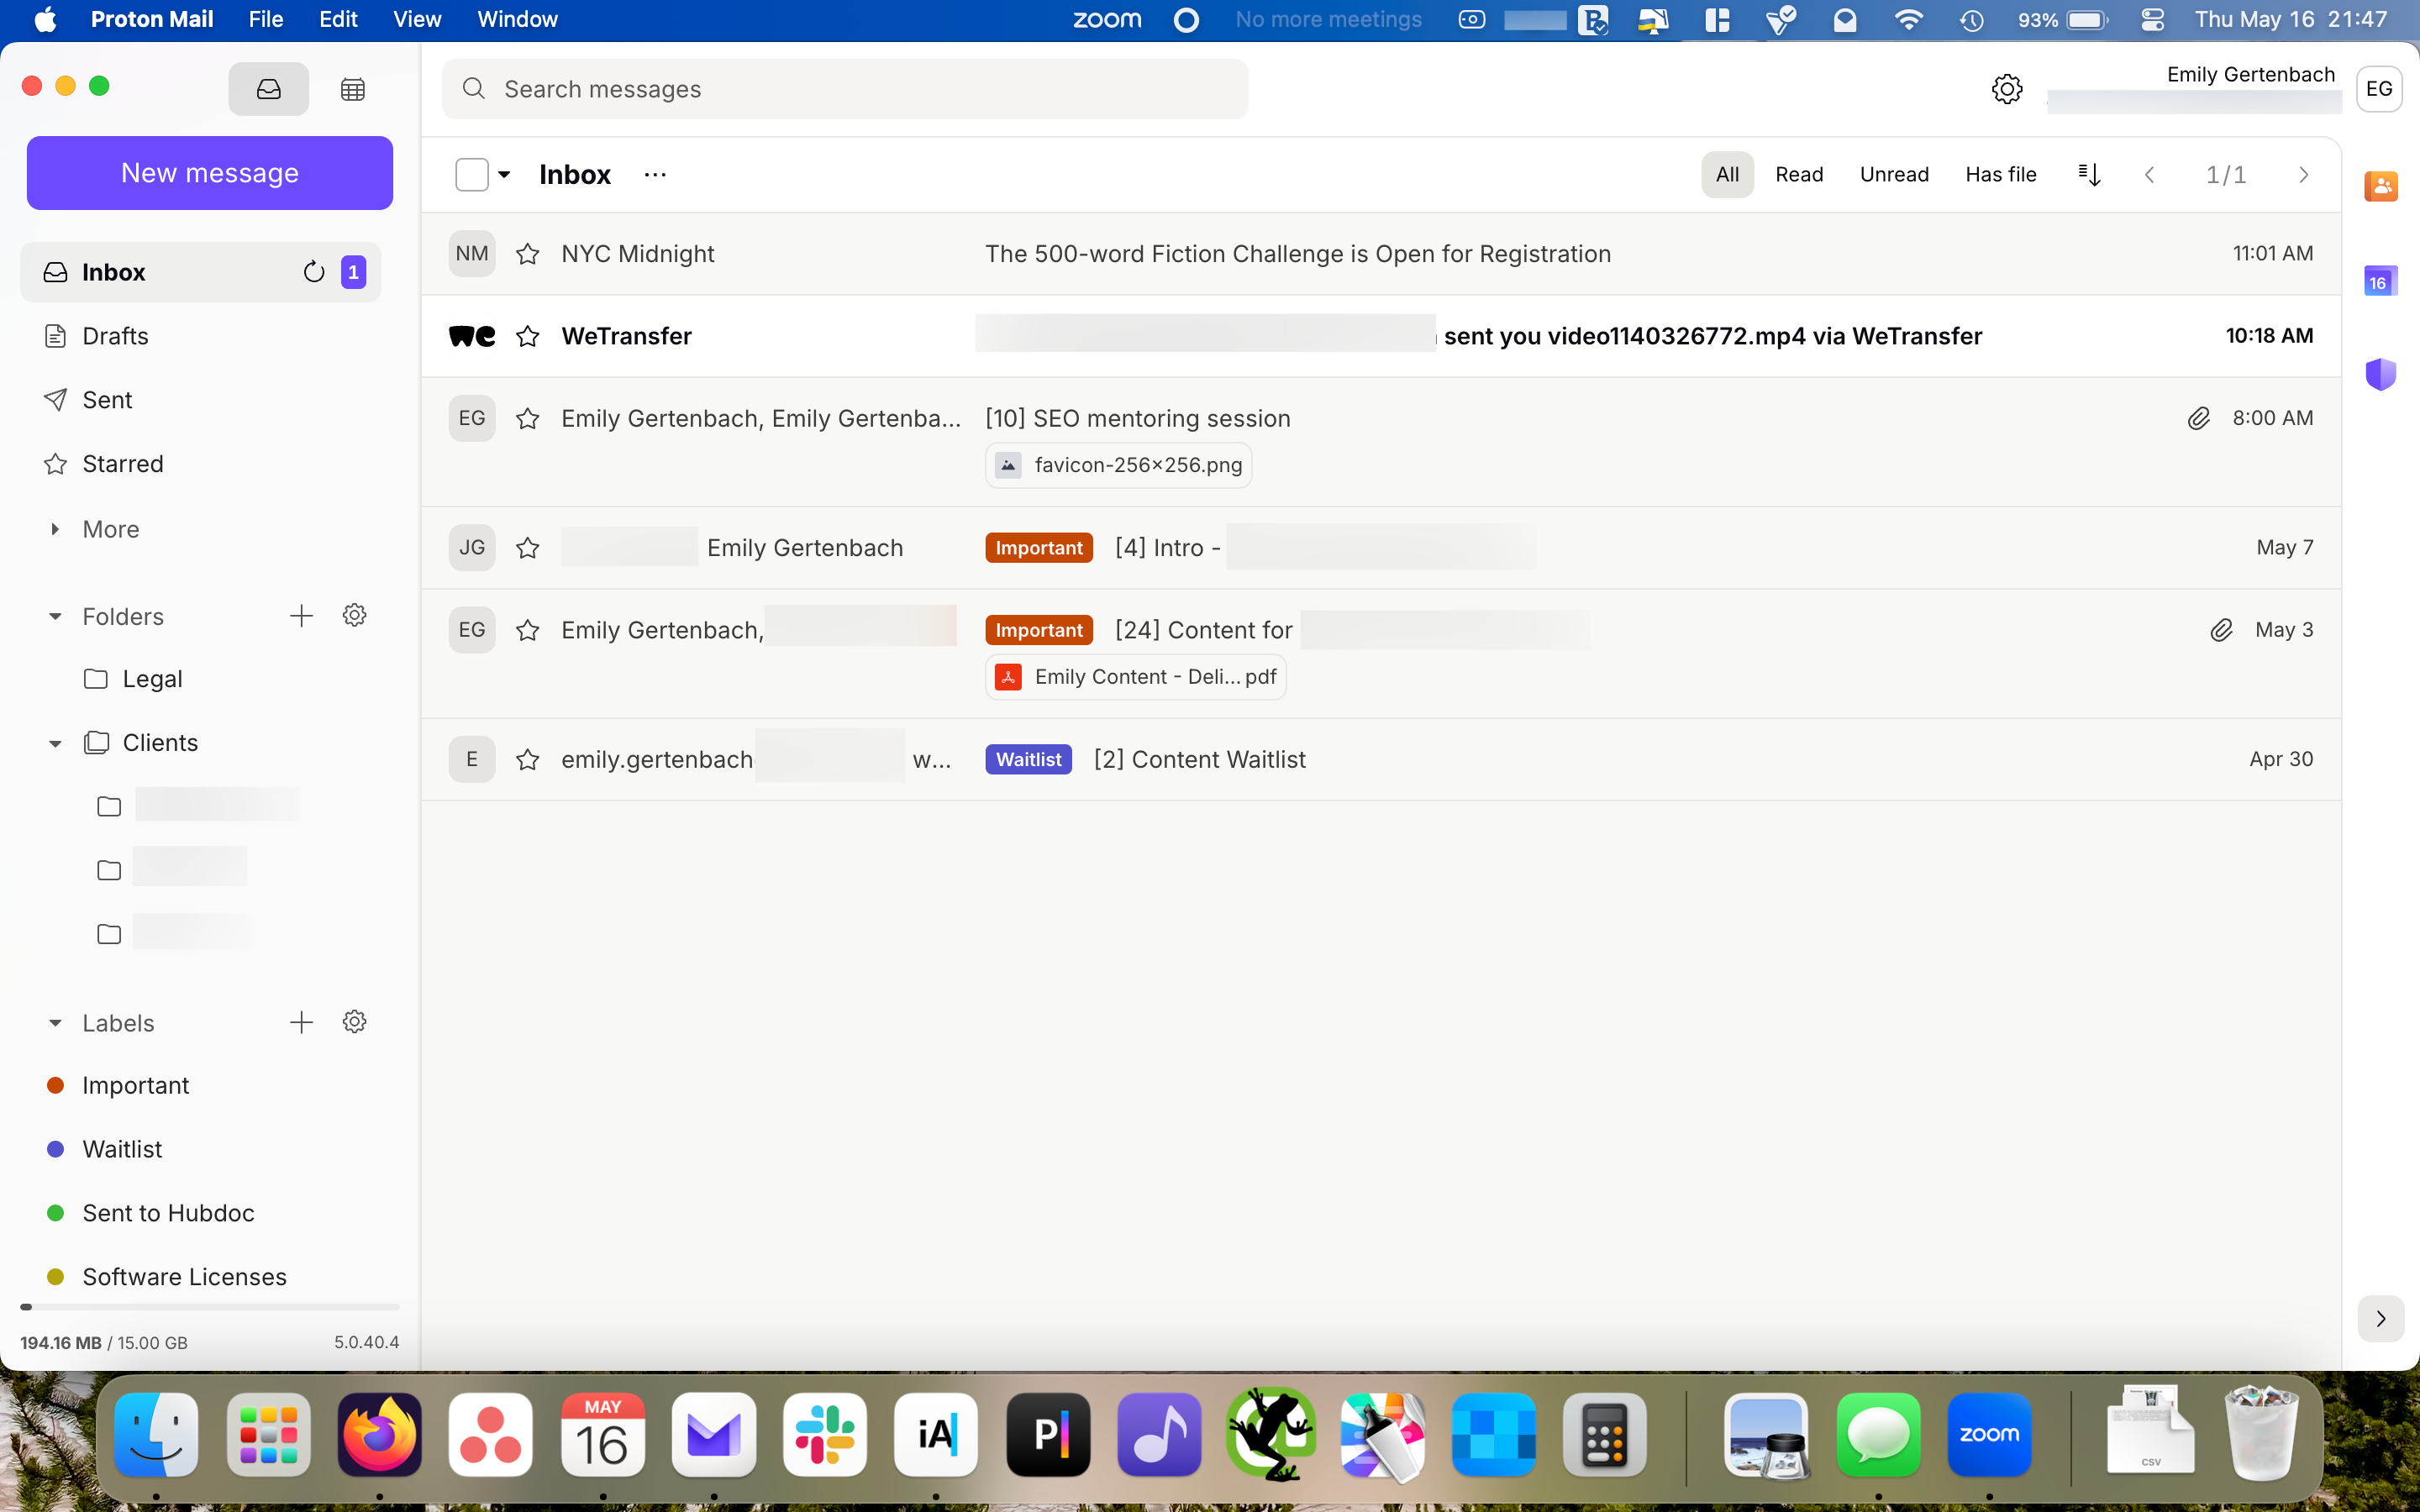Image resolution: width=2420 pixels, height=1512 pixels.
Task: Collapse the Folders section
Action: (55, 616)
